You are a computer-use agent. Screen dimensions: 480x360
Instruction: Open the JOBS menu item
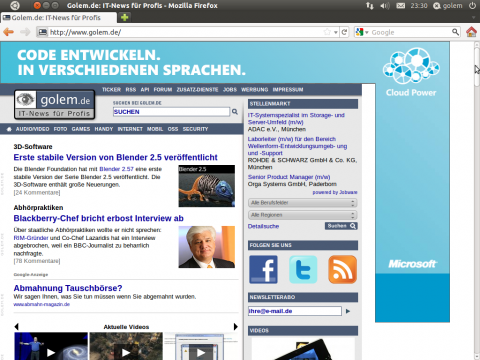coord(230,90)
